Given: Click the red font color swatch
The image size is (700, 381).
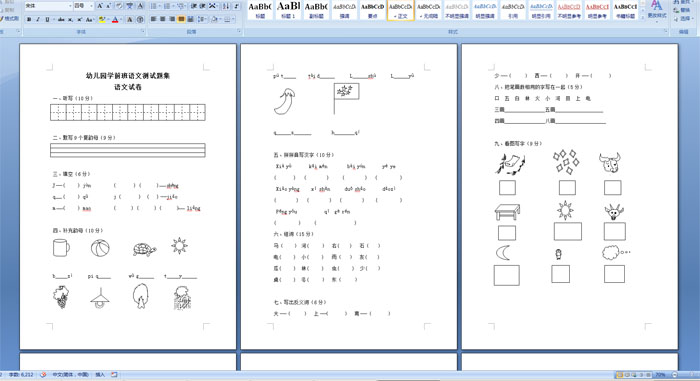Looking at the screenshot, I should coord(115,20).
